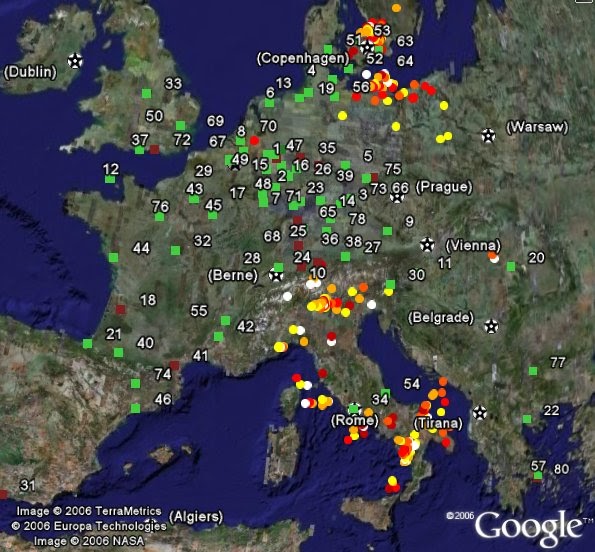Select the dark red square near label 74
The width and height of the screenshot is (595, 552).
coord(174,366)
